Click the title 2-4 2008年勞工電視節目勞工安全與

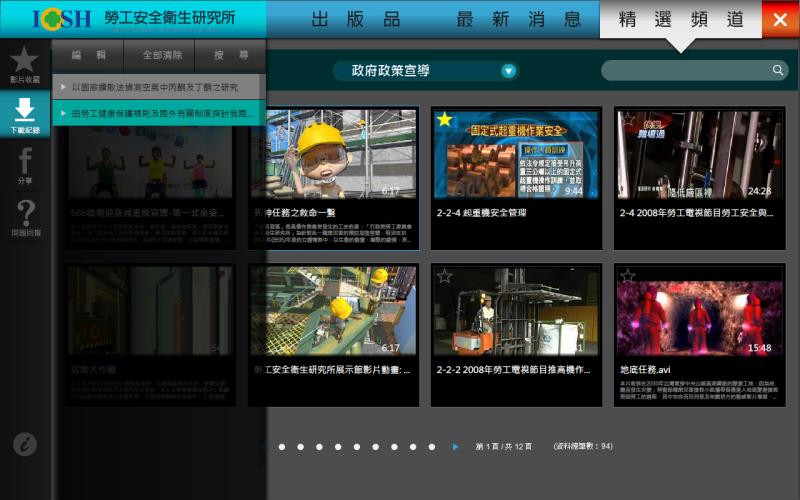[696, 213]
